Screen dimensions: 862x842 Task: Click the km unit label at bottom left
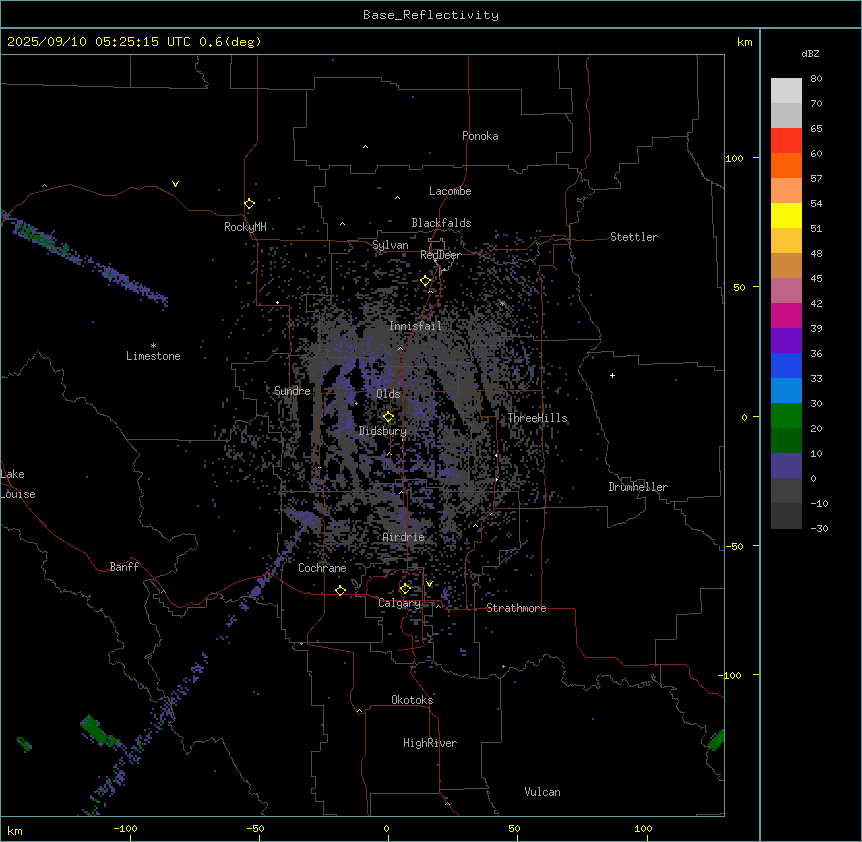click(15, 830)
